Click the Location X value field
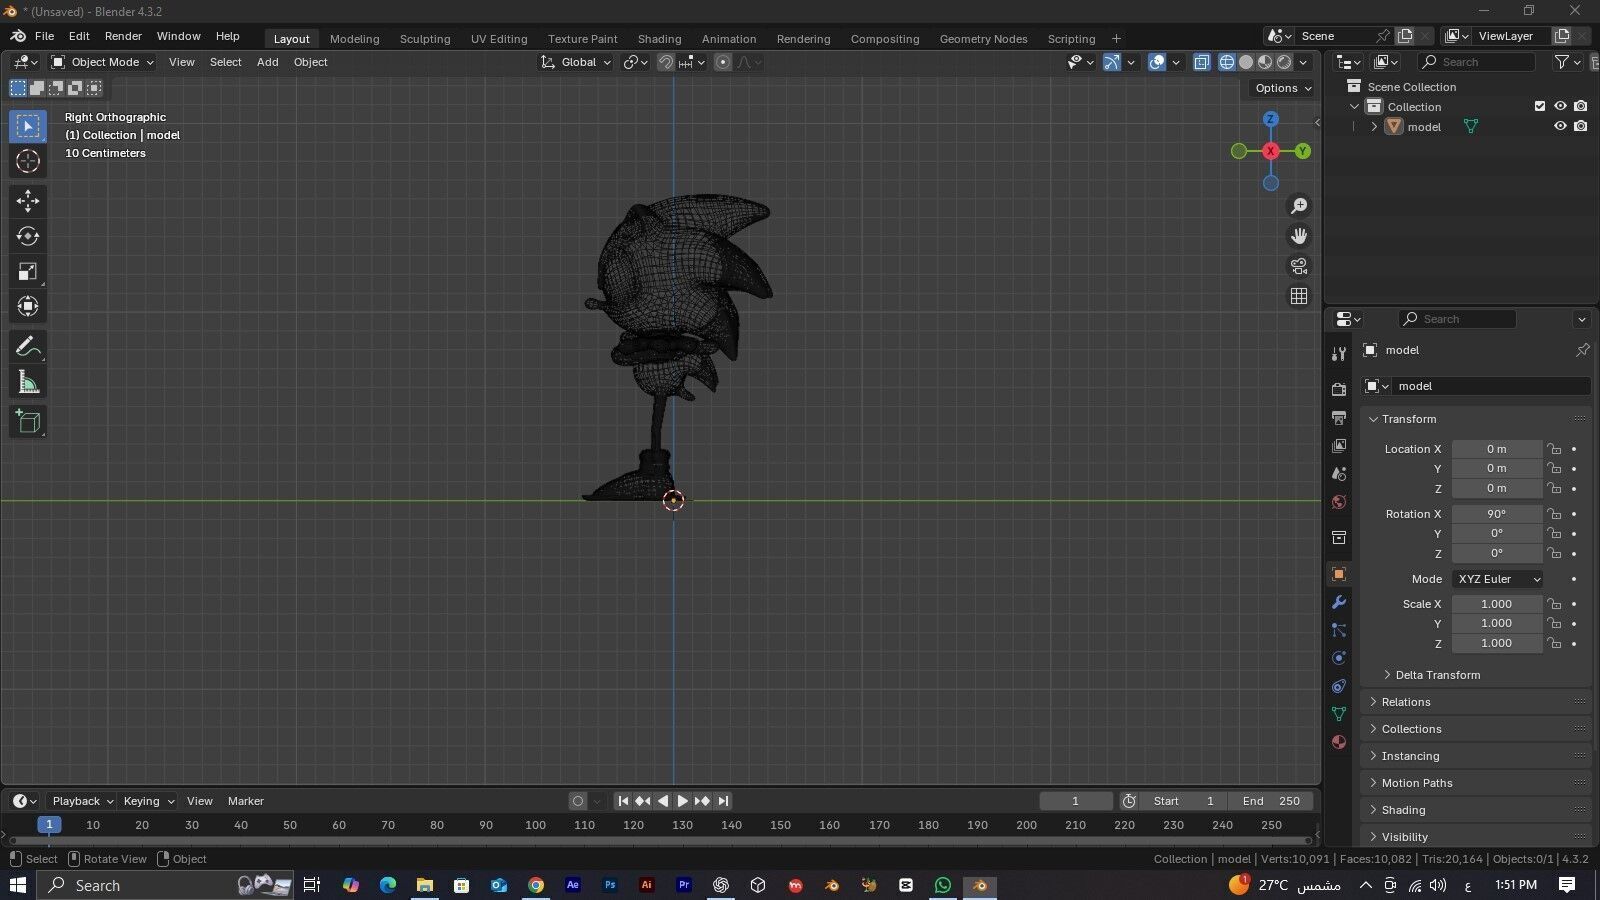Image resolution: width=1600 pixels, height=900 pixels. pyautogui.click(x=1496, y=449)
